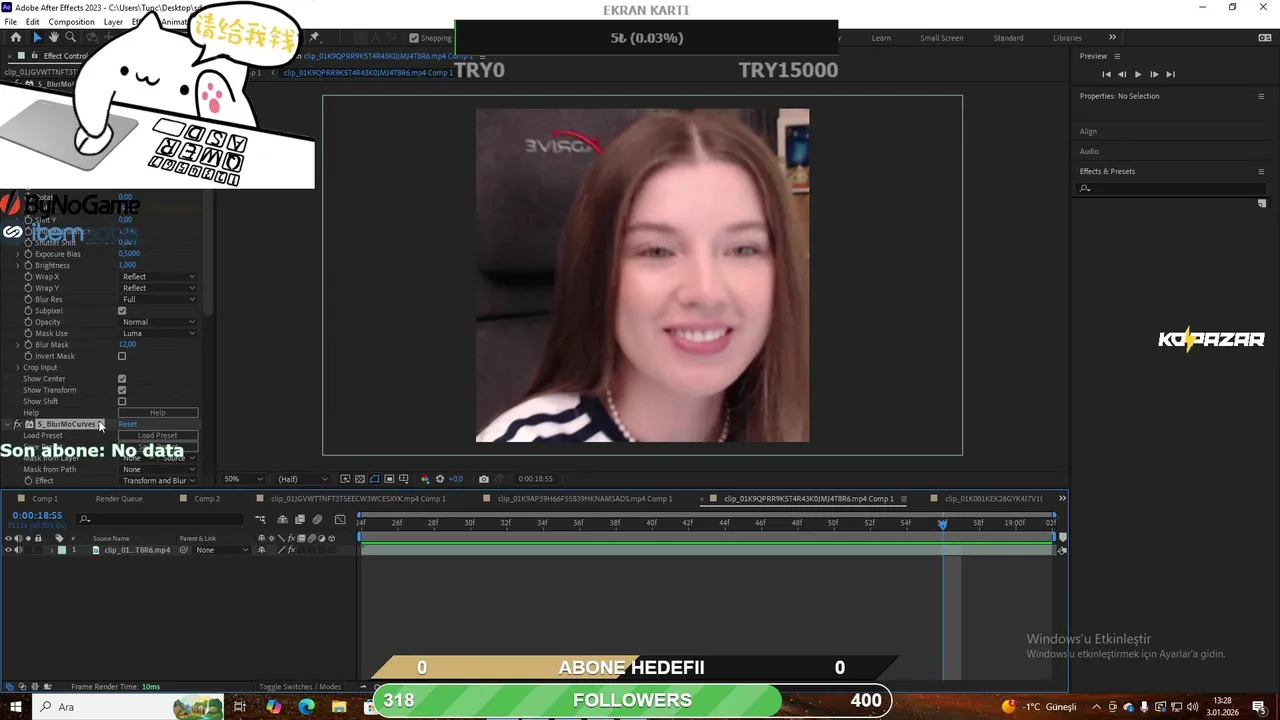Open the Mask Use dropdown

point(158,333)
